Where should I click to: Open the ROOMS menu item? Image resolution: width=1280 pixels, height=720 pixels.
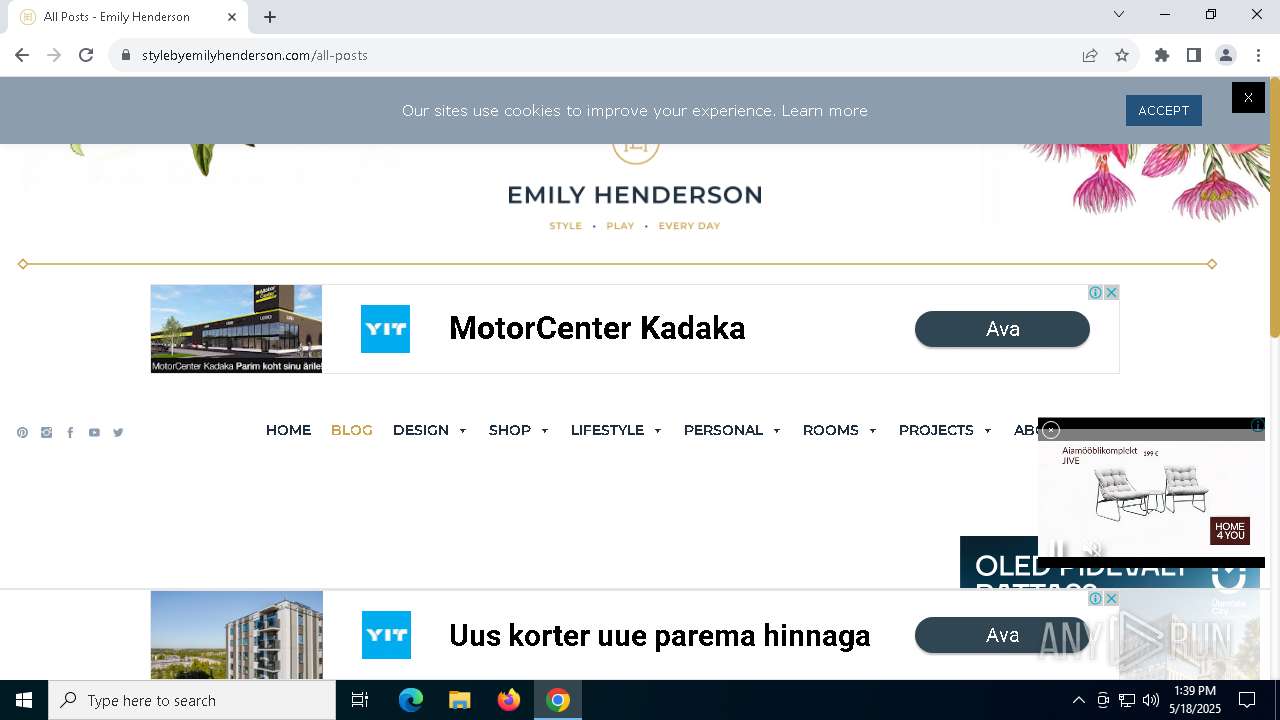click(831, 430)
